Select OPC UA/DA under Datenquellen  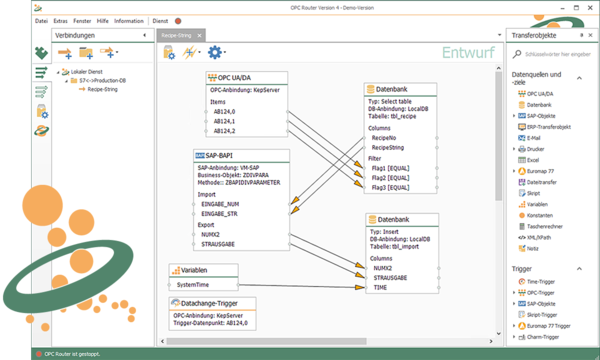point(535,94)
